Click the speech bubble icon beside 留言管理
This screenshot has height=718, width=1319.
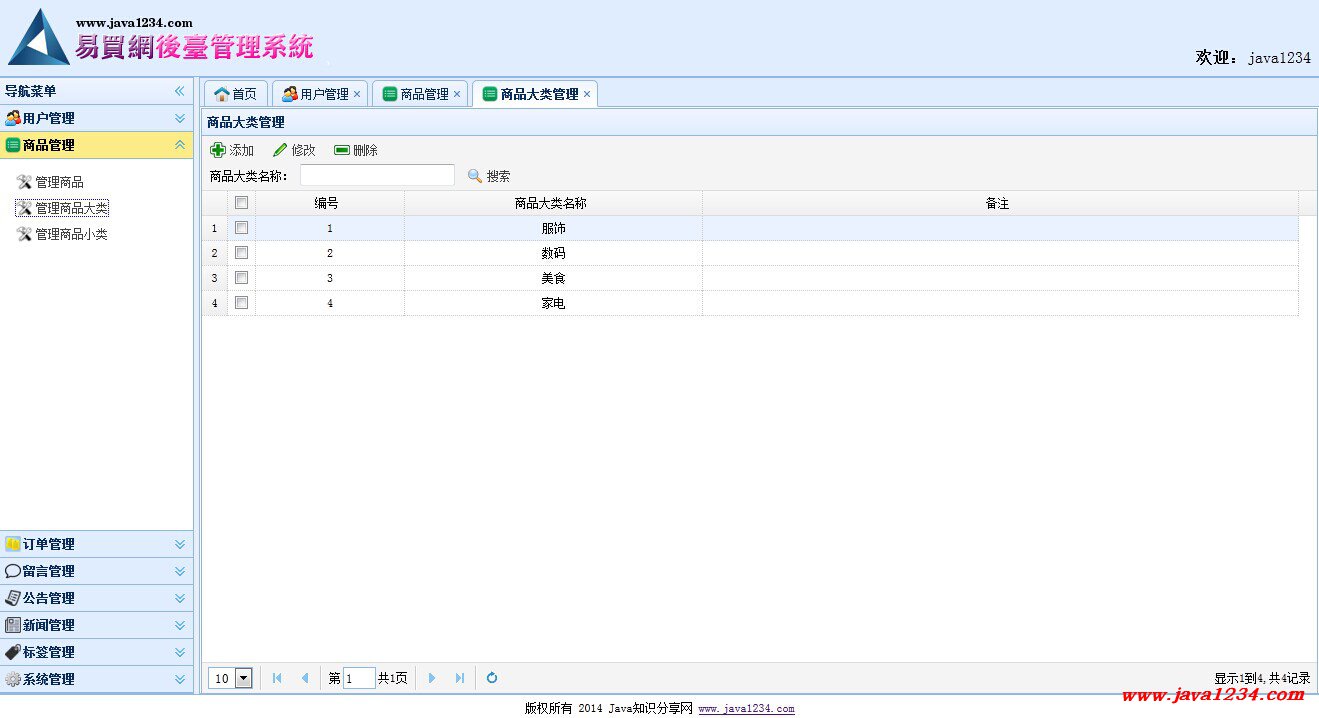coord(13,571)
